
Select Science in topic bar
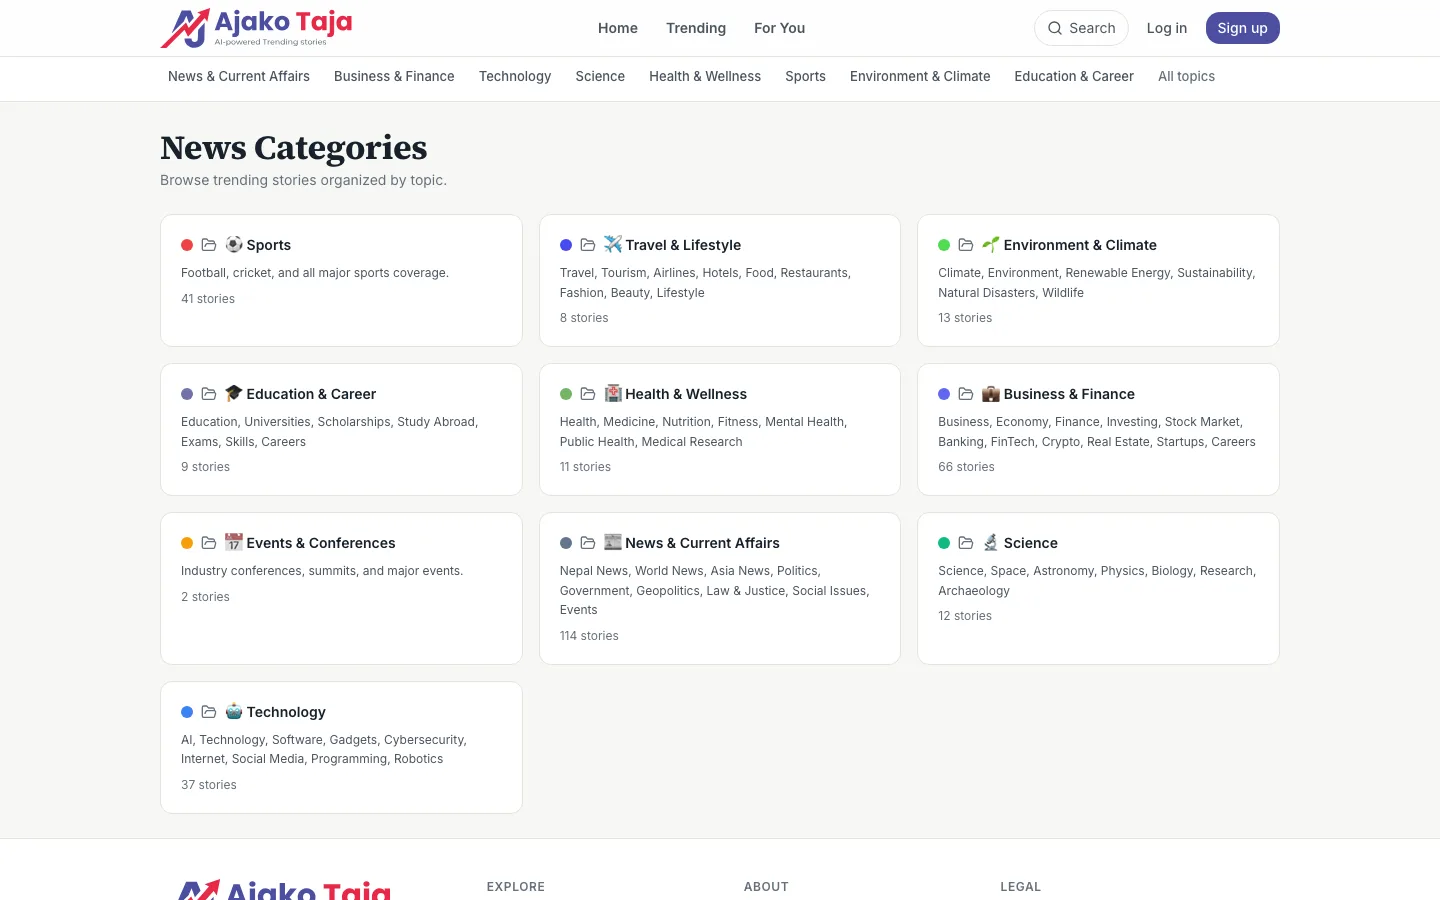(x=600, y=76)
